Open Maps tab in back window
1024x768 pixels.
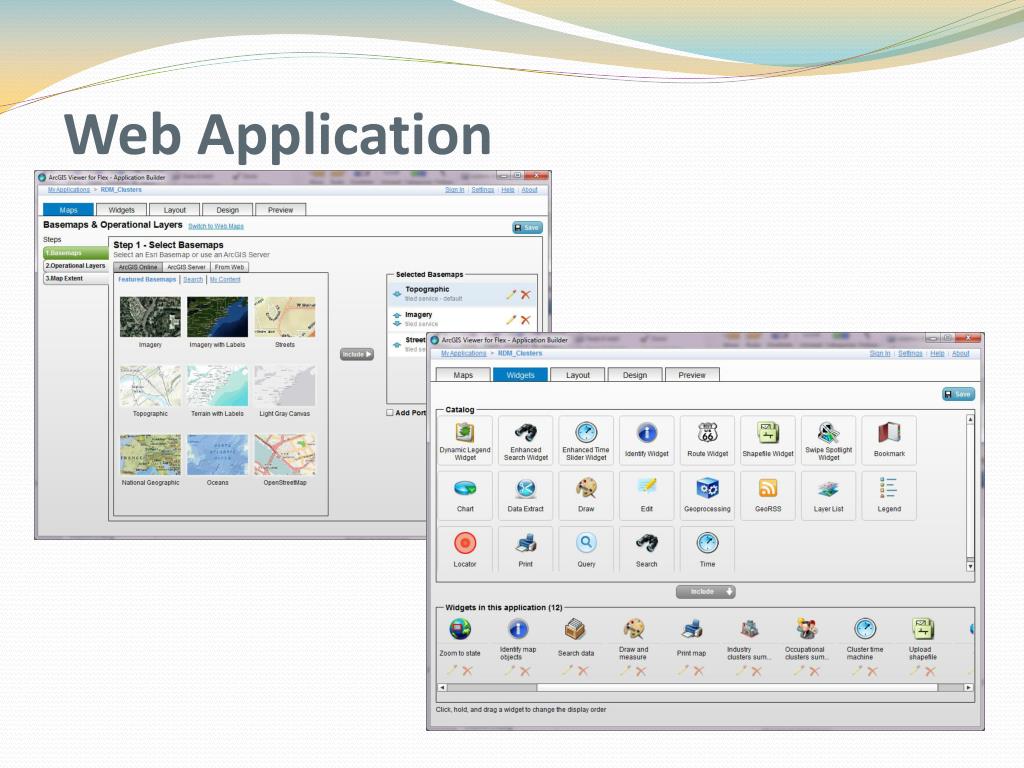[69, 210]
